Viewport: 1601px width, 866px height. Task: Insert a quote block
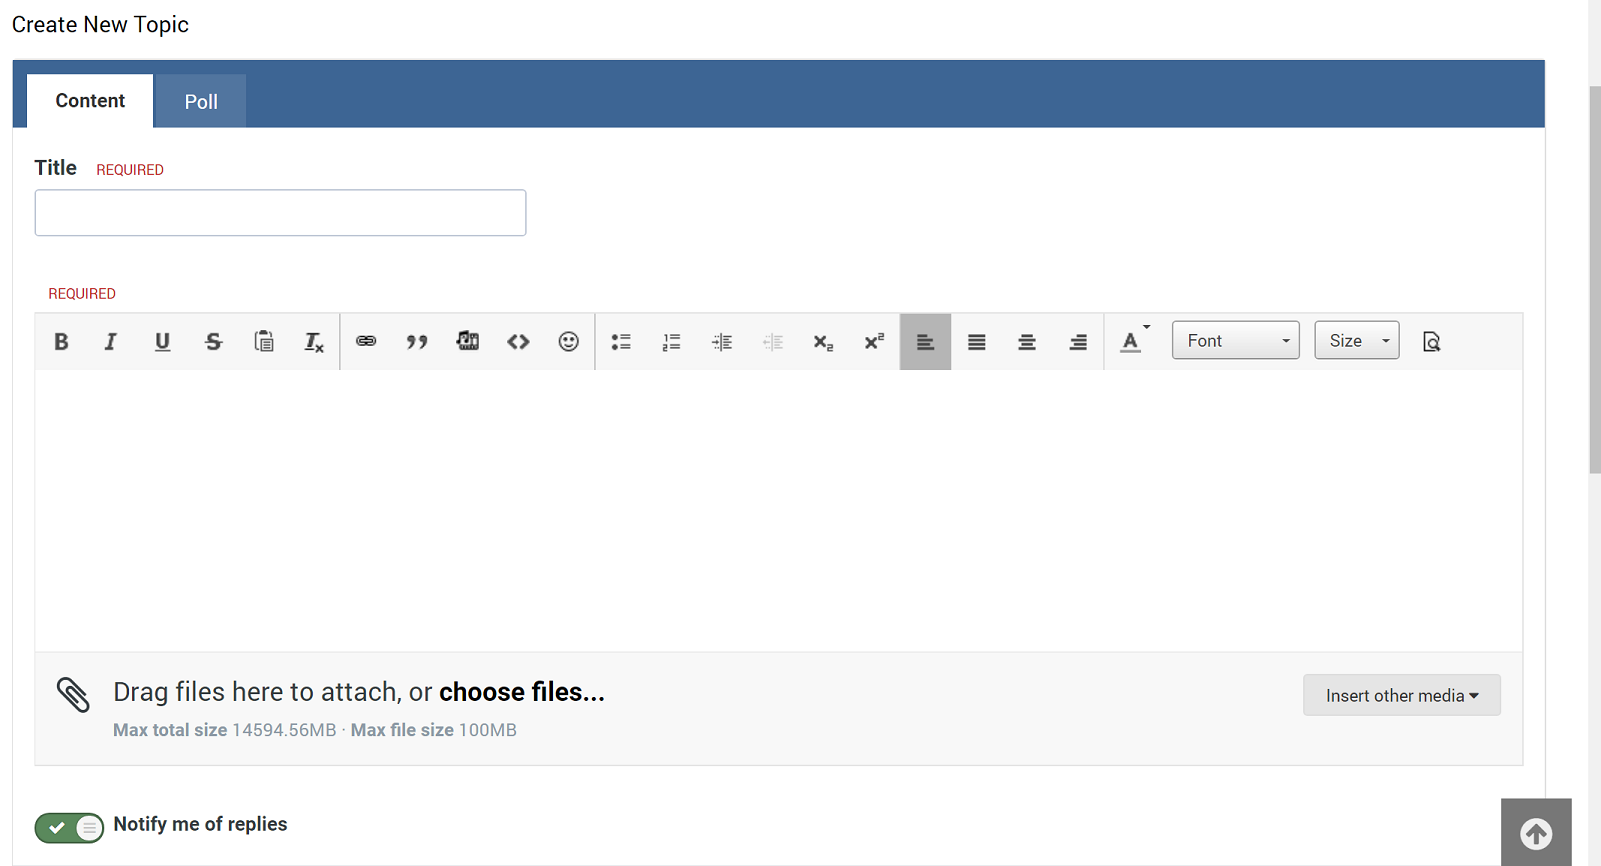click(x=417, y=342)
